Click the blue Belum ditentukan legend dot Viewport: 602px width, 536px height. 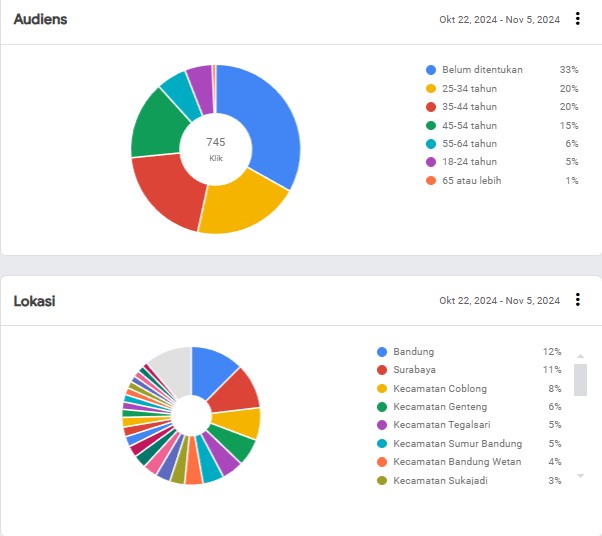pos(431,70)
